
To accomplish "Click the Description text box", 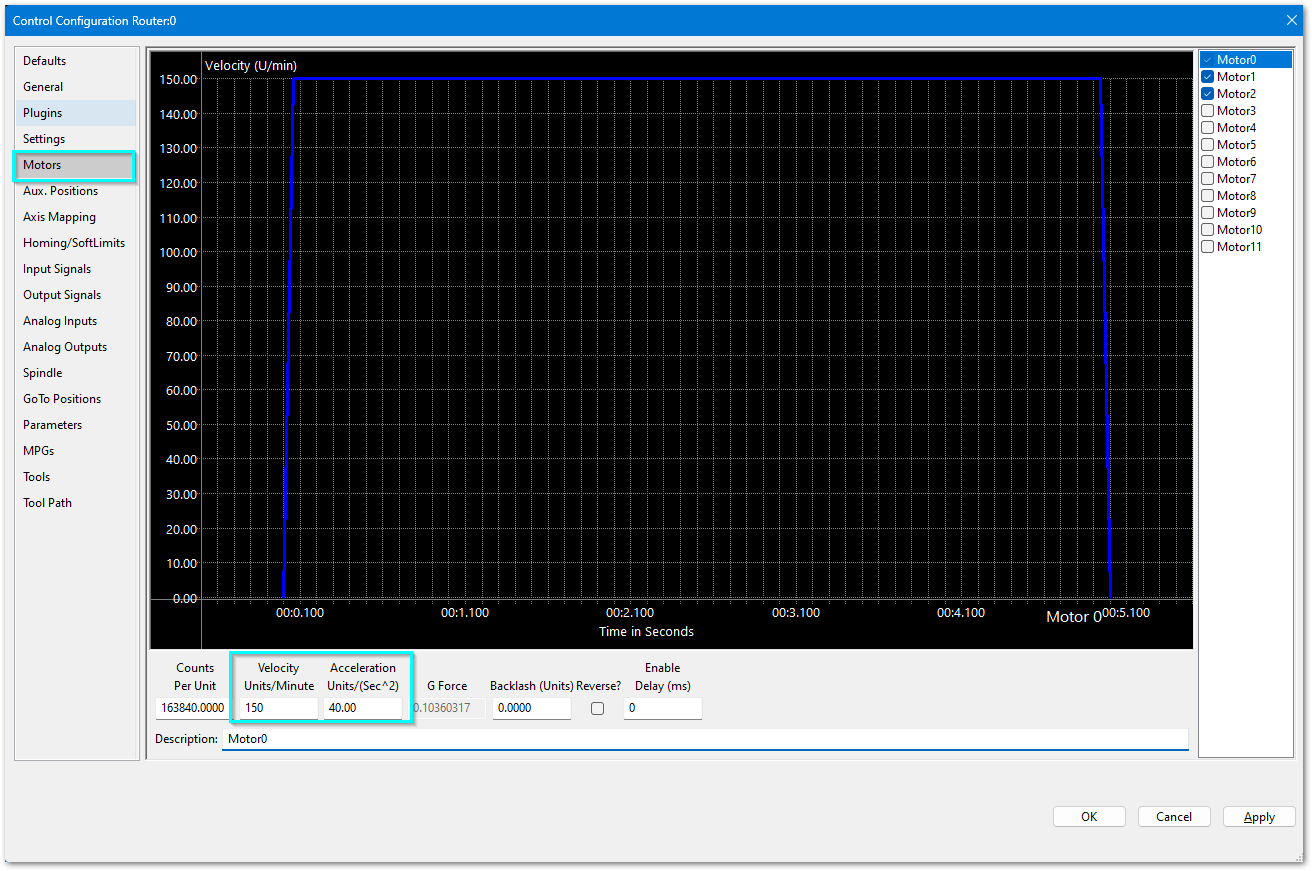I will click(x=704, y=739).
